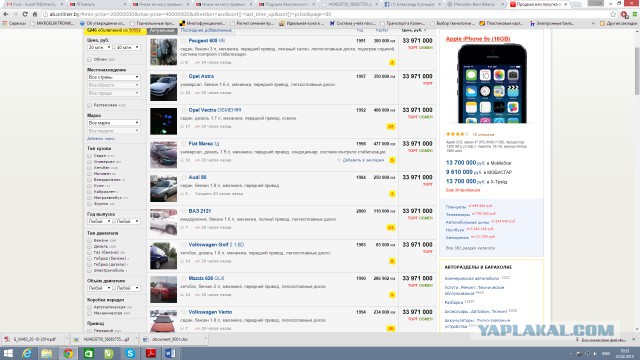Enable the Дизель engine type filter
Viewport: 640px width, 360px height.
[x=89, y=247]
